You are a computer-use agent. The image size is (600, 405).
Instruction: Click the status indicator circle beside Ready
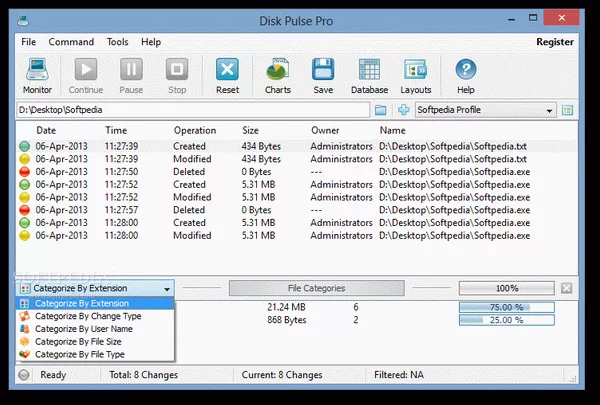(24, 375)
